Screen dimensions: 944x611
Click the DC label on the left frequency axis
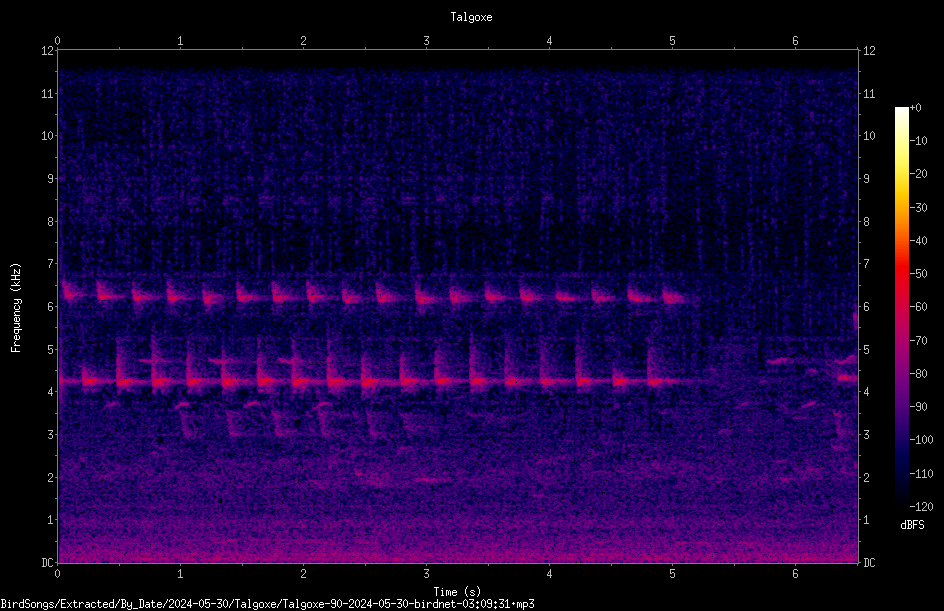pyautogui.click(x=48, y=563)
